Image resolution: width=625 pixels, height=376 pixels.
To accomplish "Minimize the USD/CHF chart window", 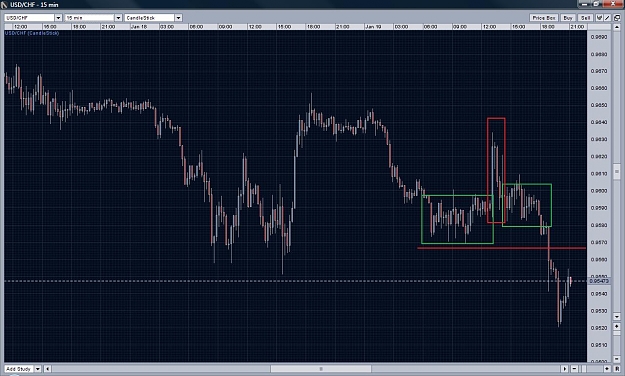I will click(x=585, y=4).
